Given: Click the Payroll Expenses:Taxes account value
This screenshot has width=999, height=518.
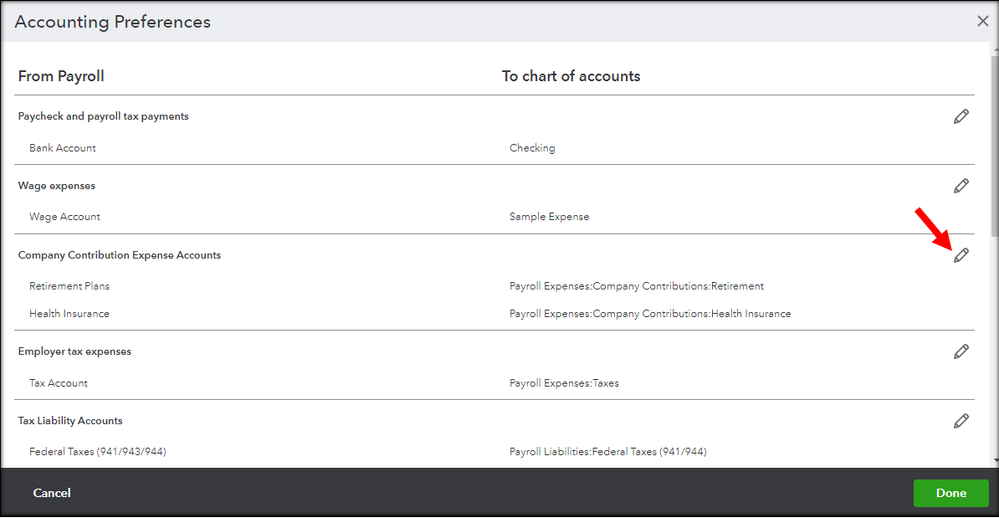Looking at the screenshot, I should [564, 383].
